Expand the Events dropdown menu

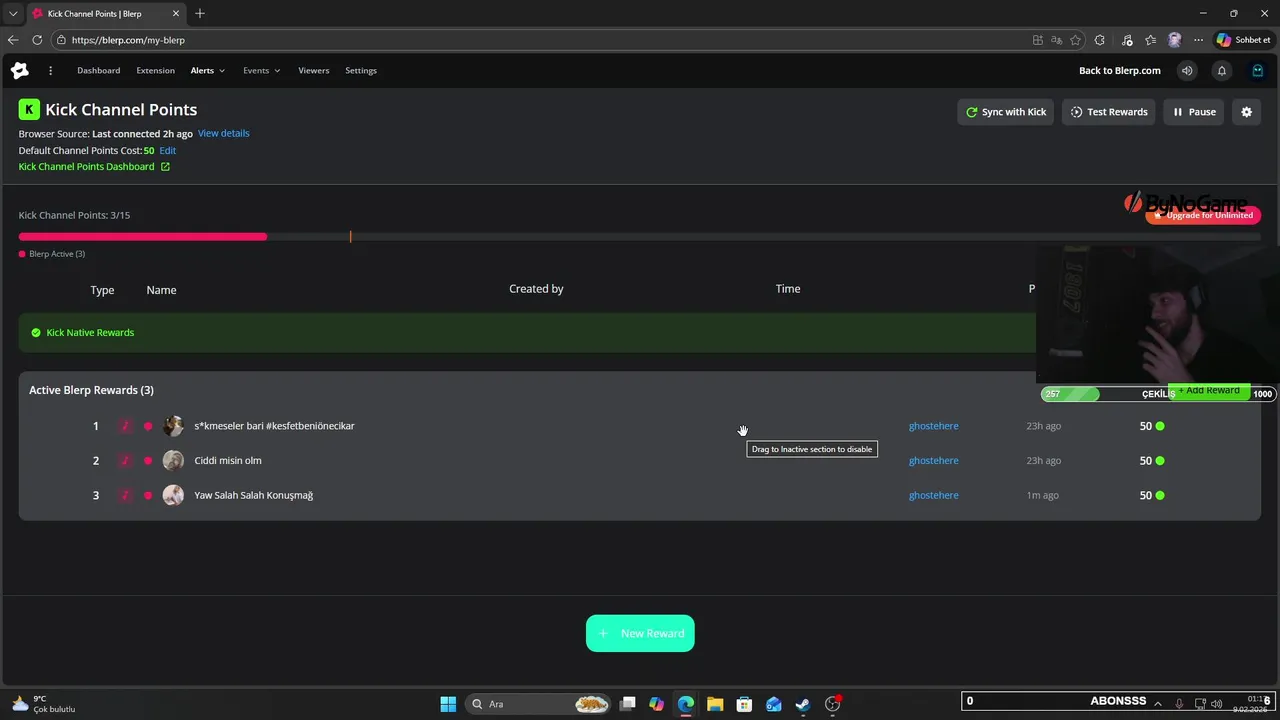click(261, 71)
